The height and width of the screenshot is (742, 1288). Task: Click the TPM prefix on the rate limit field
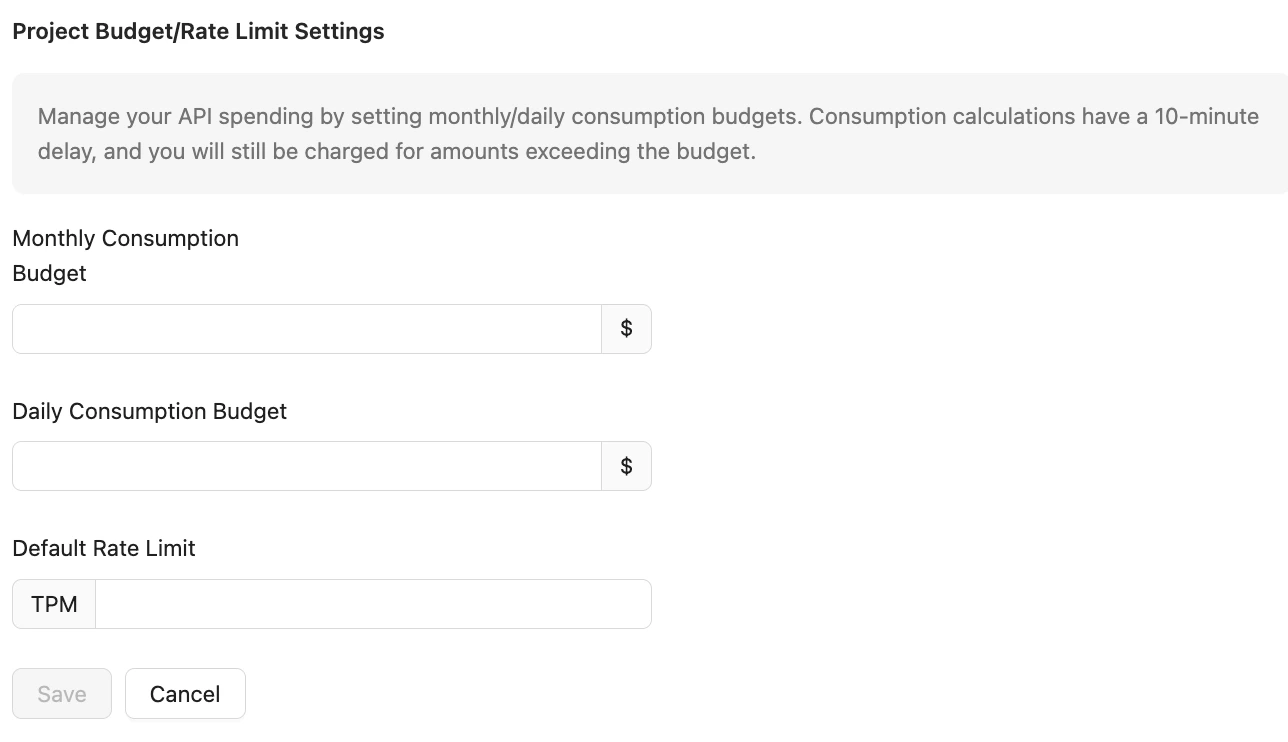click(54, 604)
